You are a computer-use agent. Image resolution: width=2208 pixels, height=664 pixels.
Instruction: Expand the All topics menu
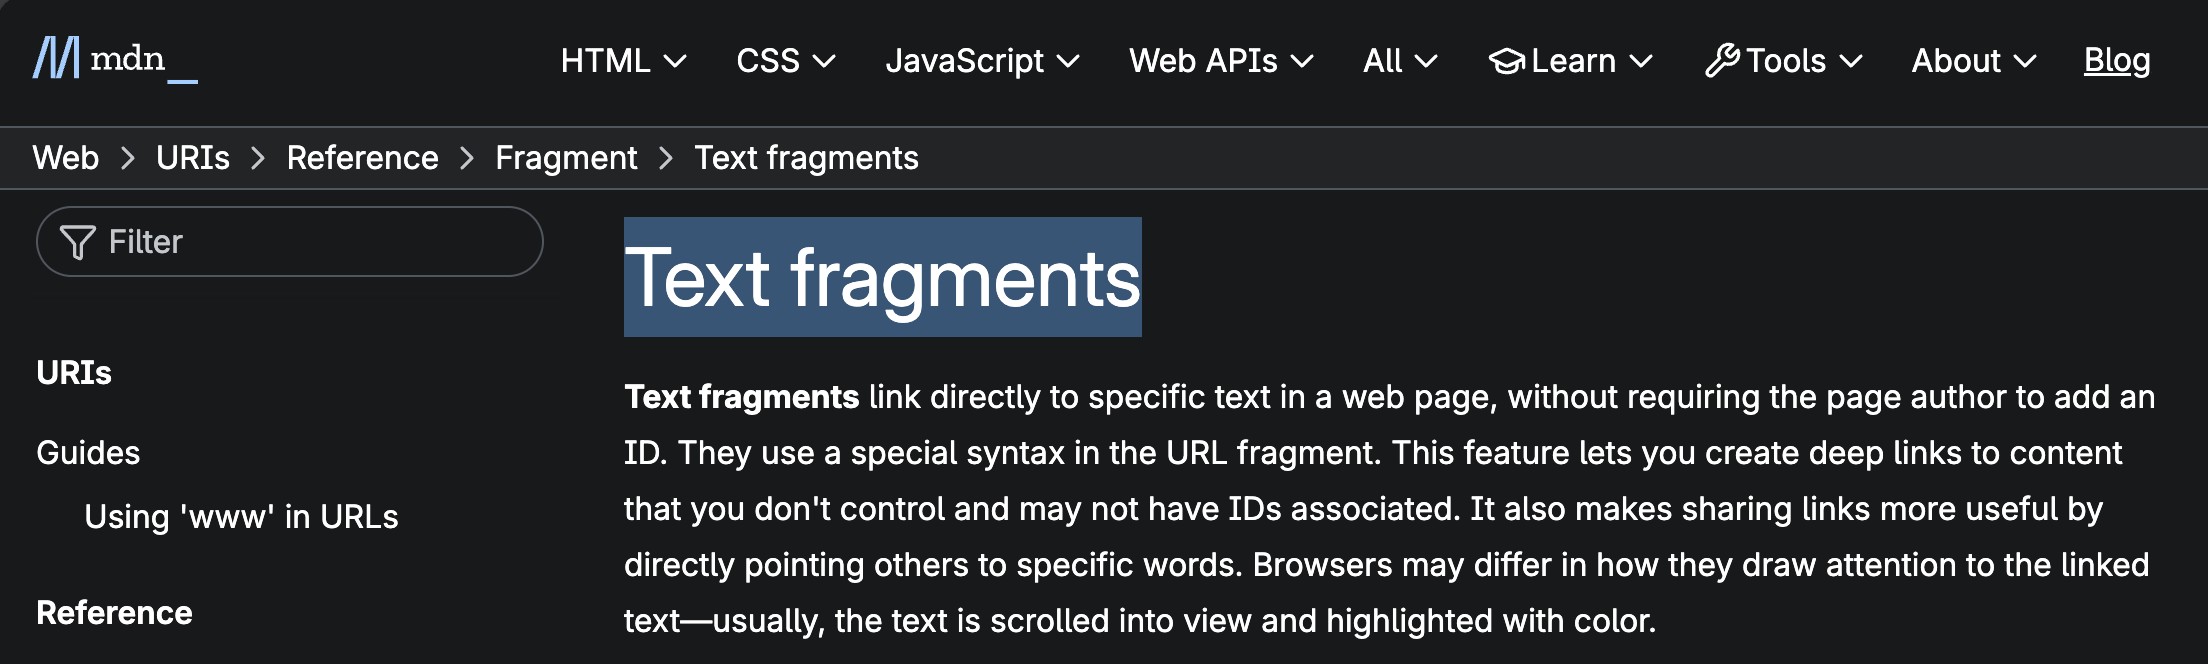coord(1399,61)
